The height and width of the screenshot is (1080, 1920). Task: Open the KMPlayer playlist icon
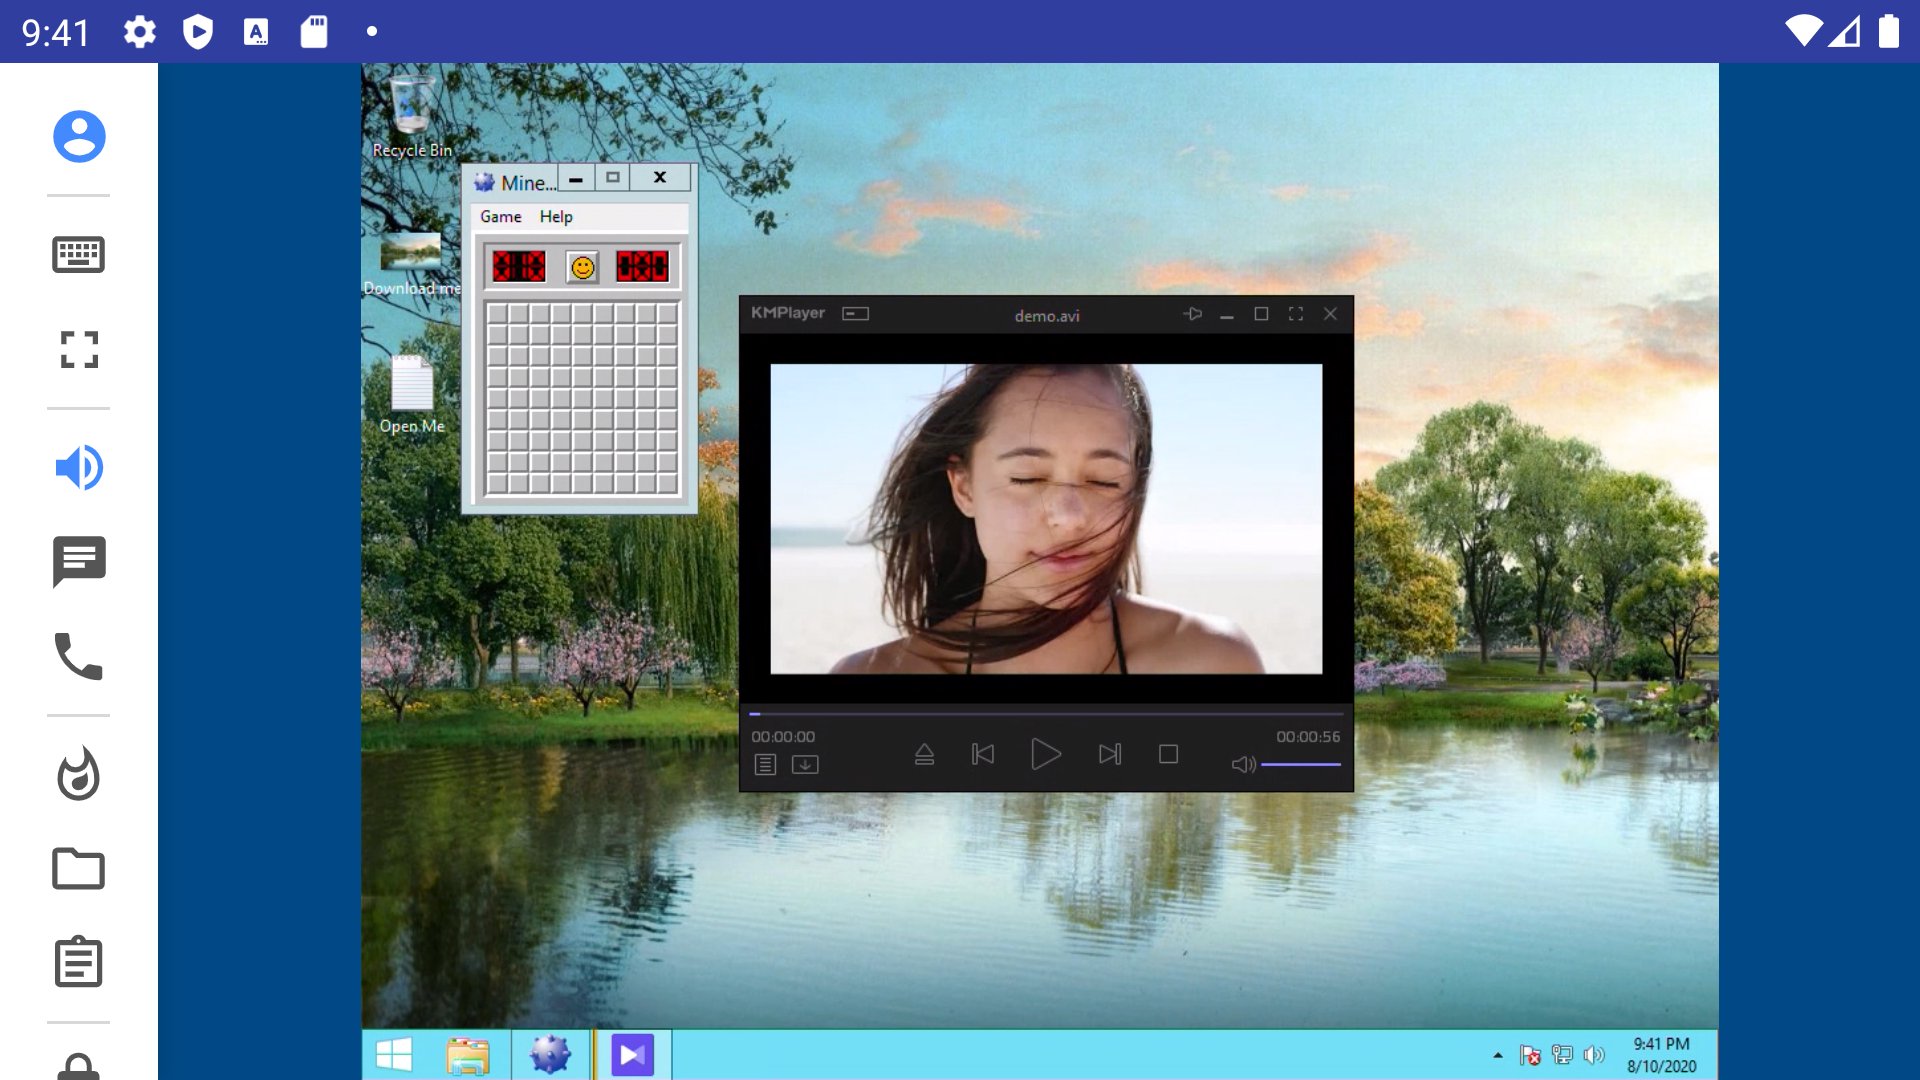(765, 765)
